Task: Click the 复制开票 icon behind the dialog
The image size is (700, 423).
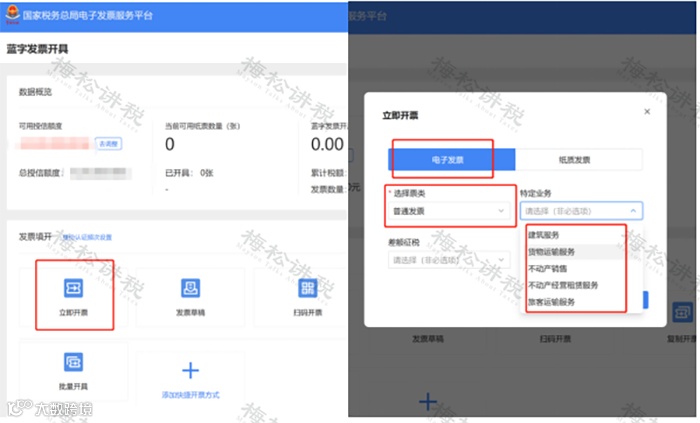Action: 683,312
